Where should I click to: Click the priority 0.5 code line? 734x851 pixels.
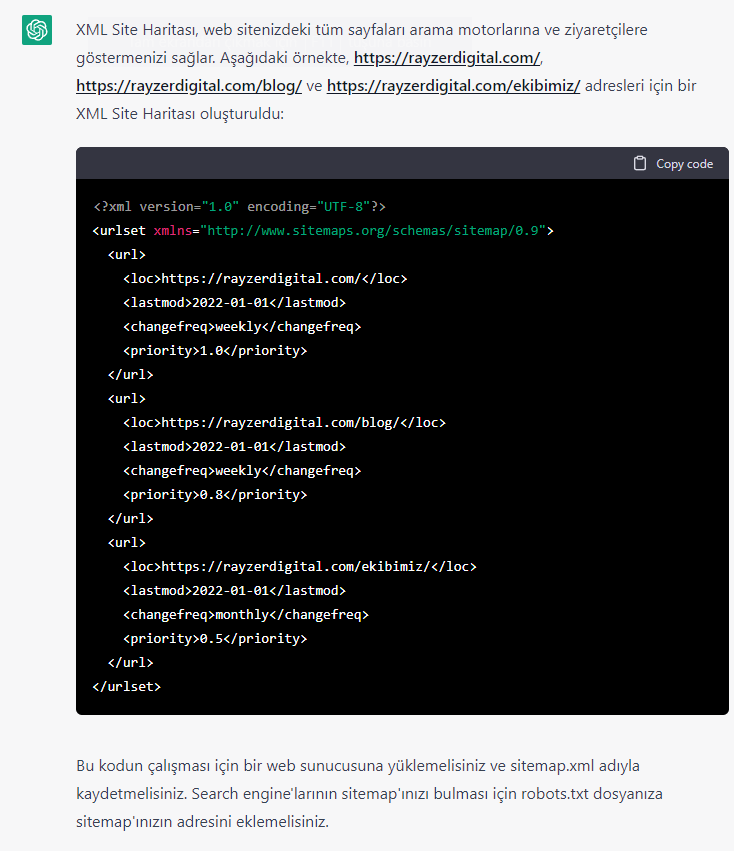(x=215, y=639)
